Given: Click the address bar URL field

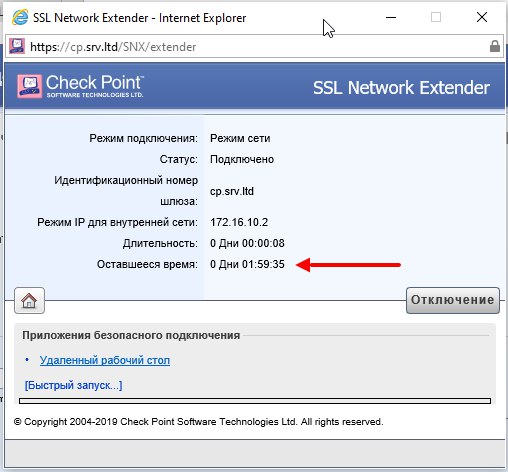Looking at the screenshot, I should point(254,46).
